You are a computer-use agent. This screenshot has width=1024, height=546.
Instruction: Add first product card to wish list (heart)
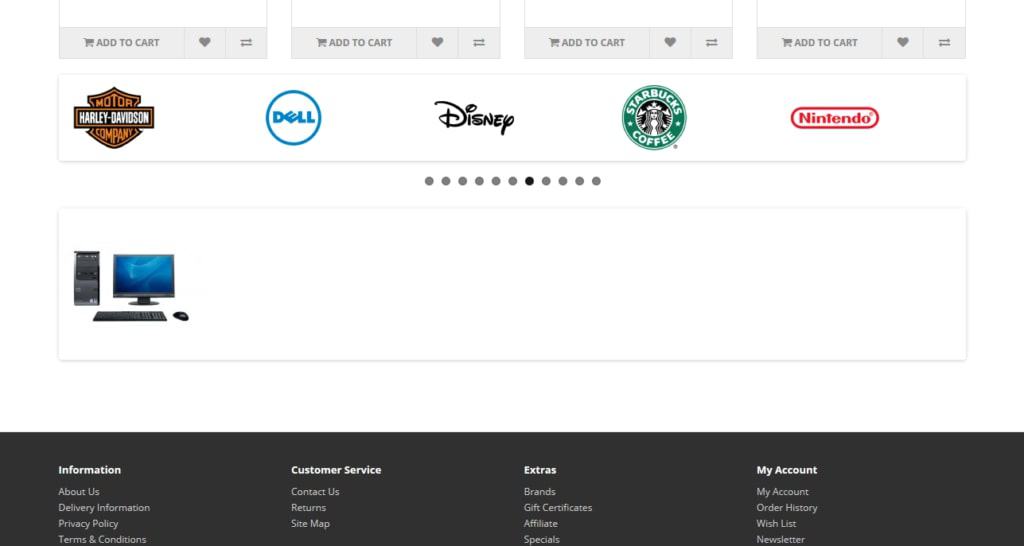[x=204, y=42]
